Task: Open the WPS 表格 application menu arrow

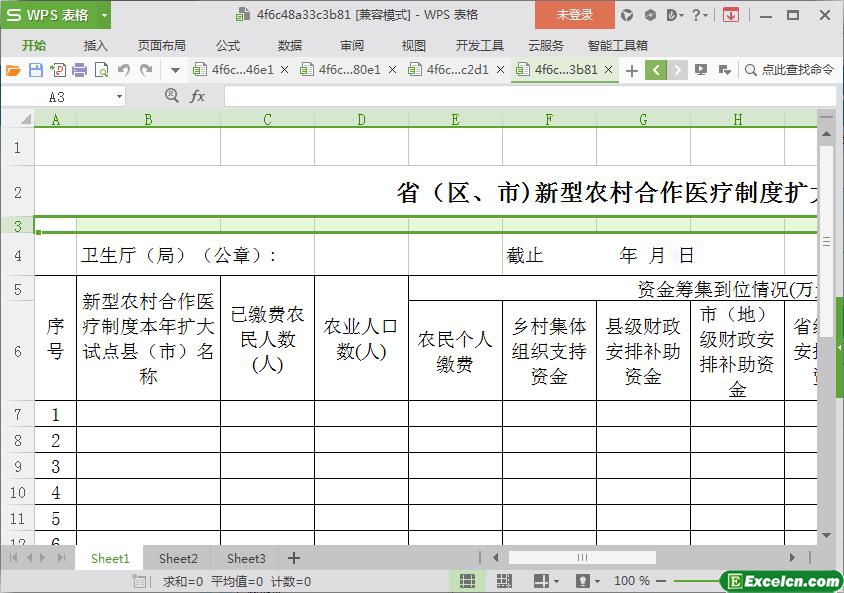Action: pyautogui.click(x=104, y=15)
